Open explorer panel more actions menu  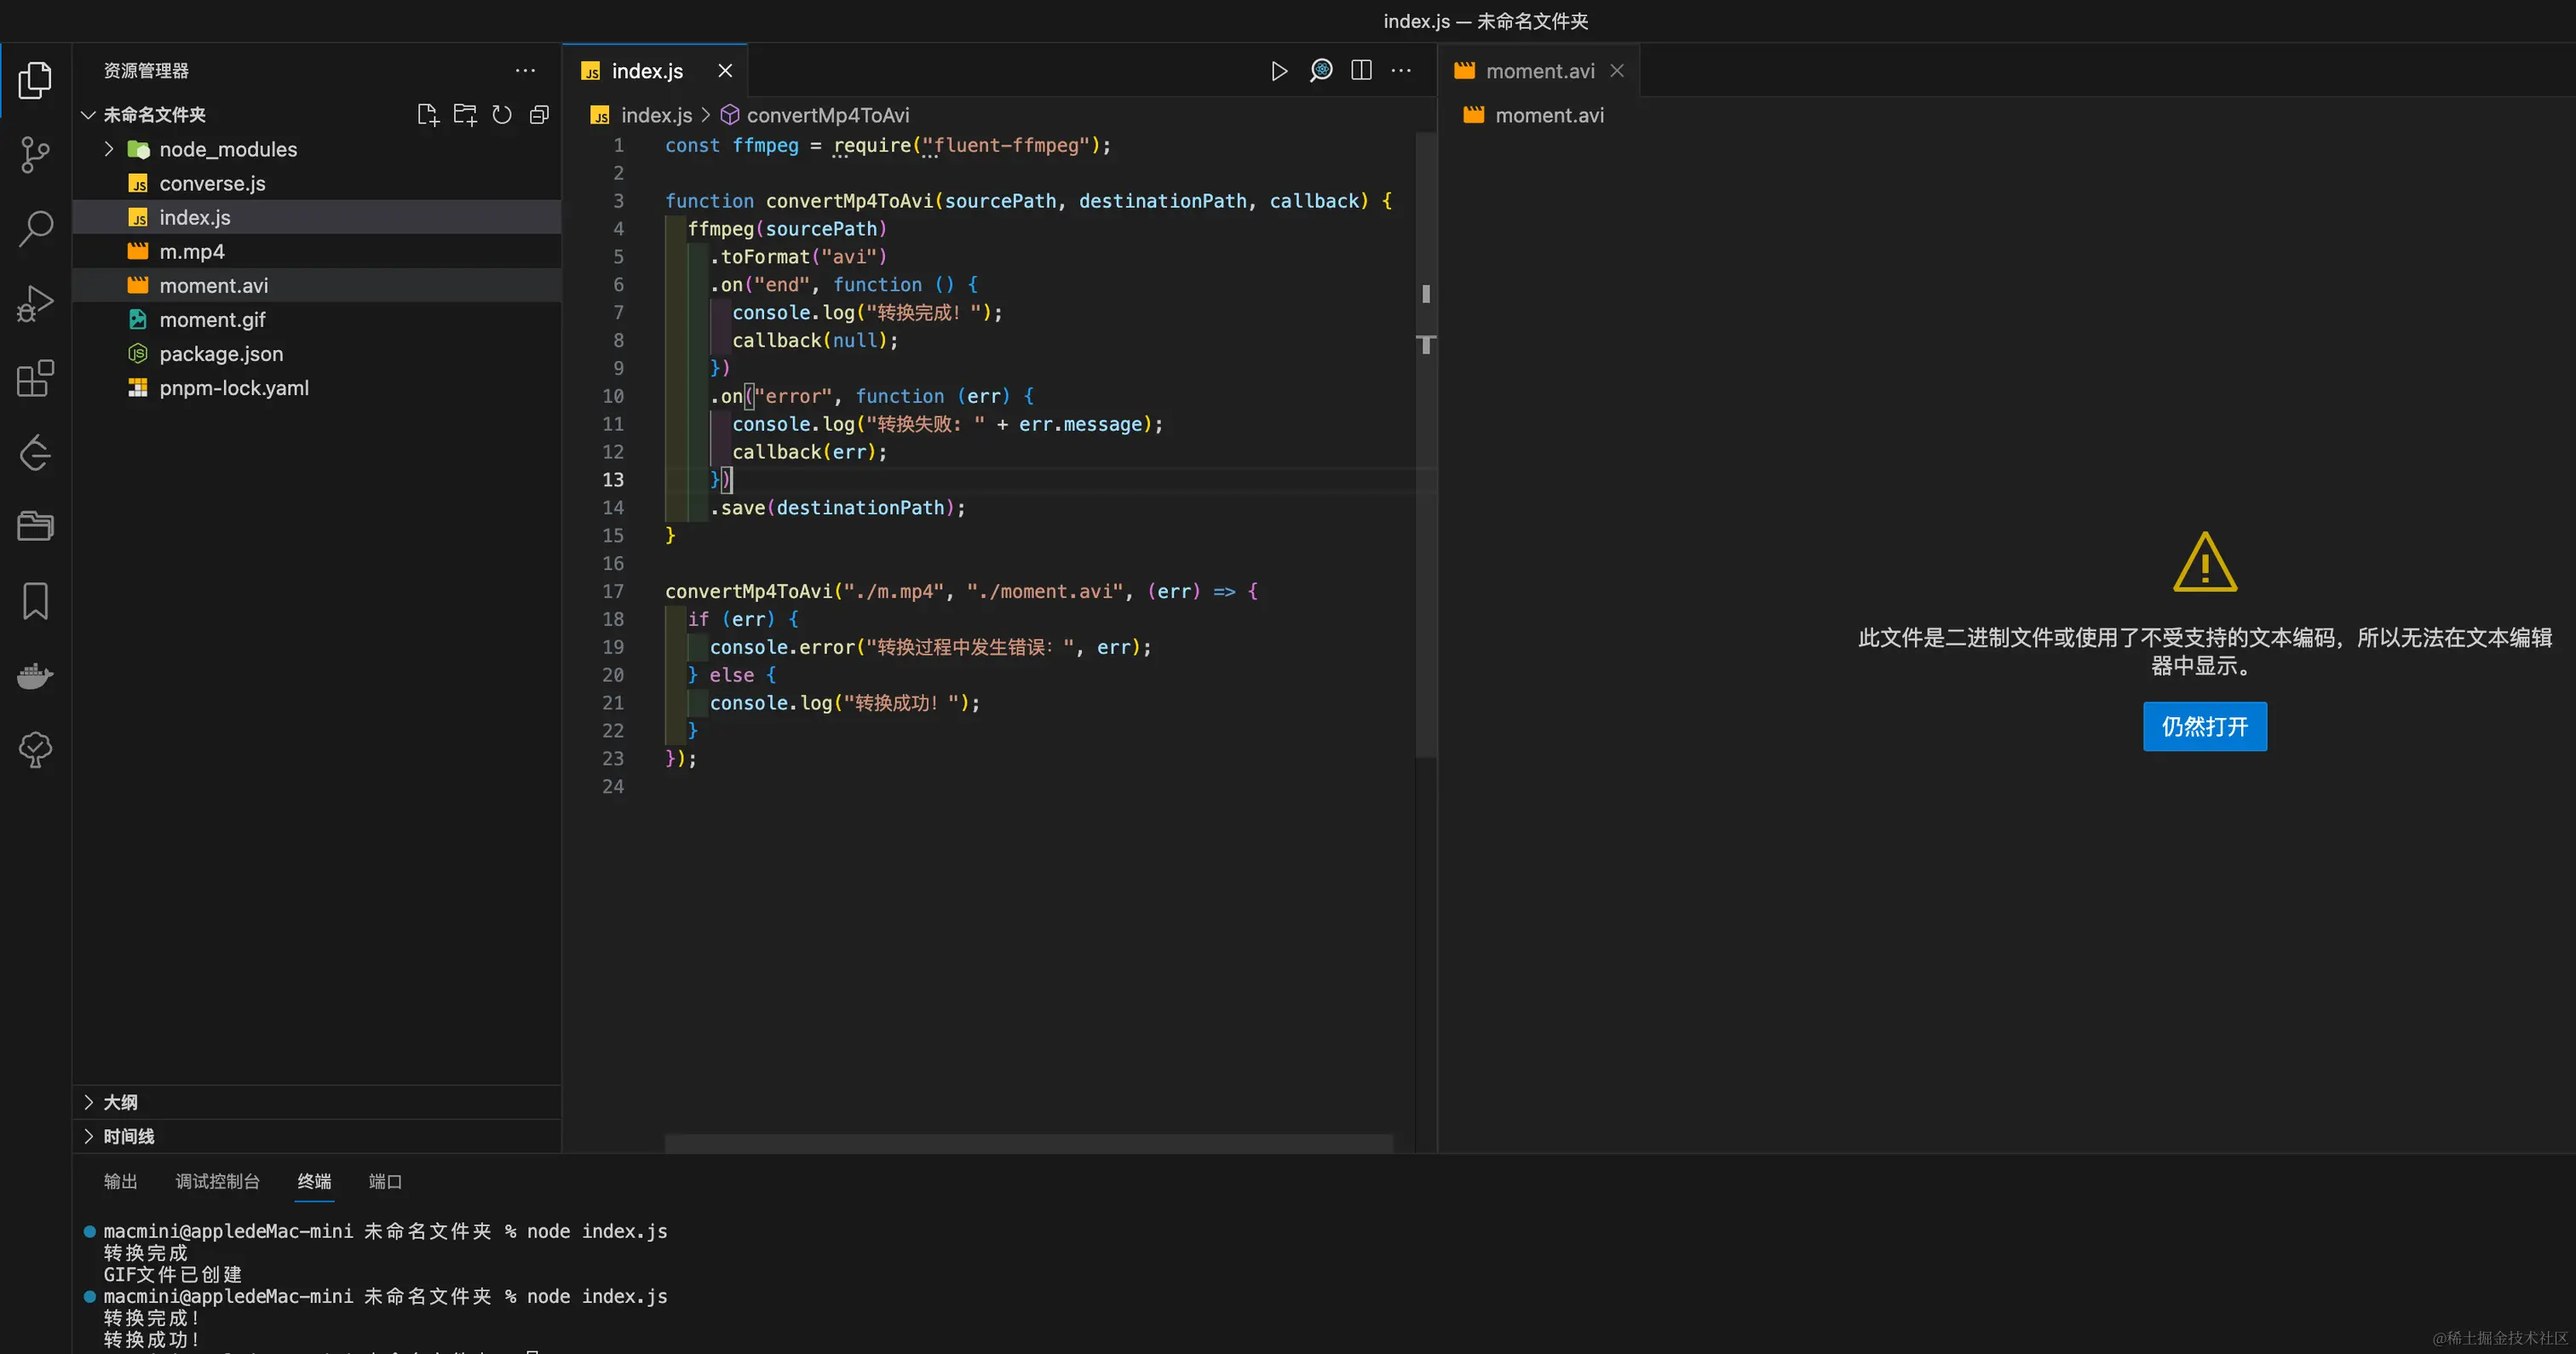pyautogui.click(x=525, y=71)
